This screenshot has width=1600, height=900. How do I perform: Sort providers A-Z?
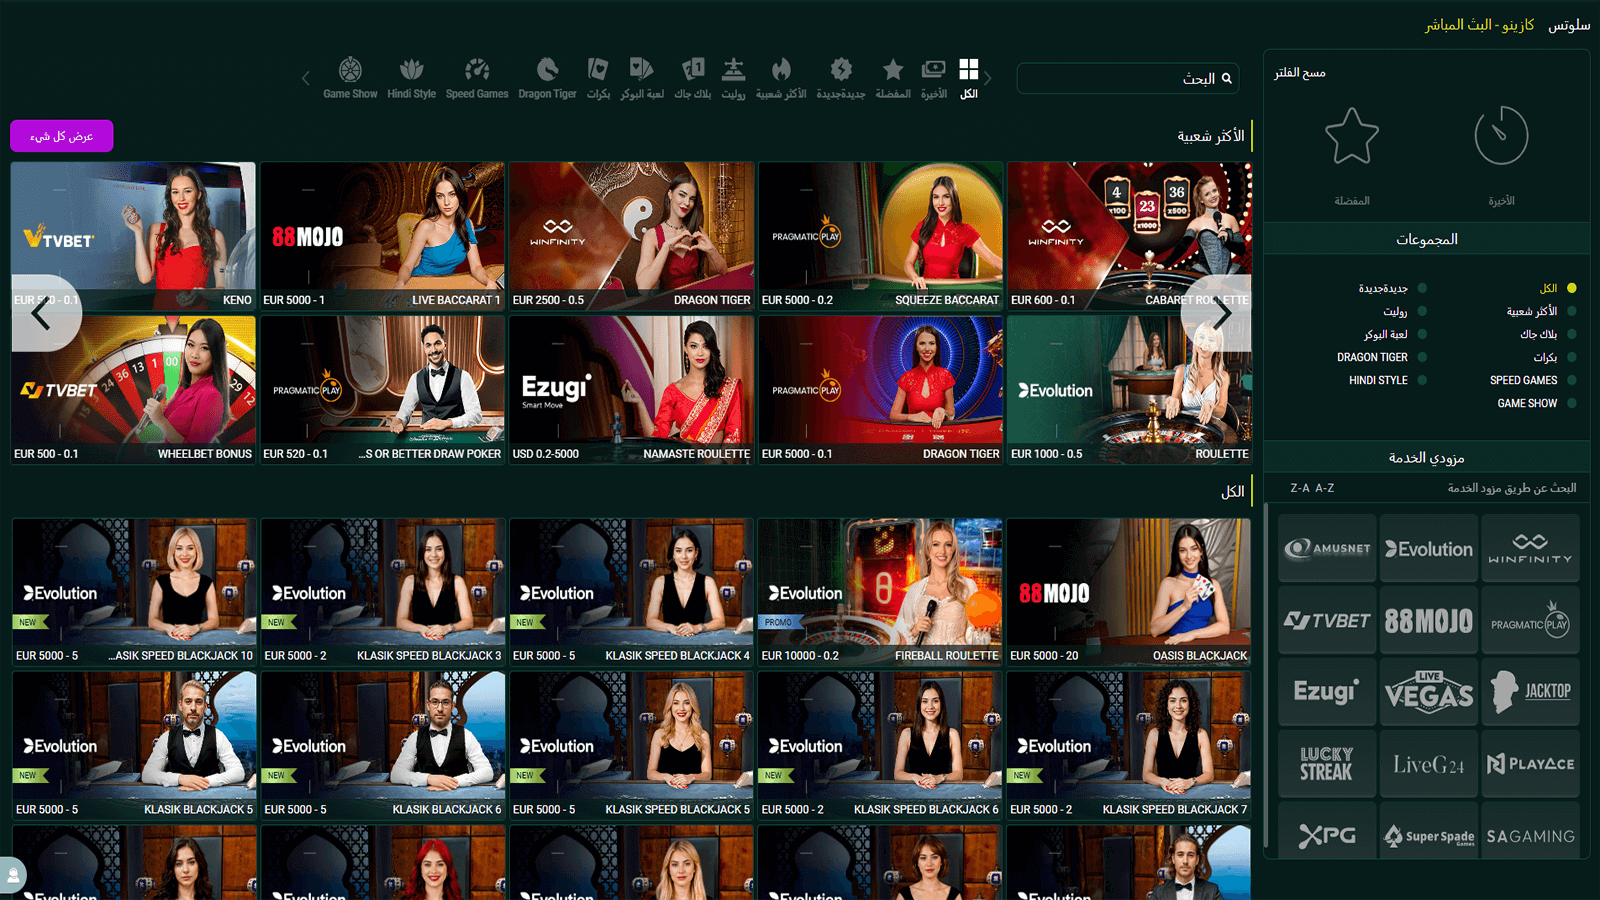tap(1325, 488)
